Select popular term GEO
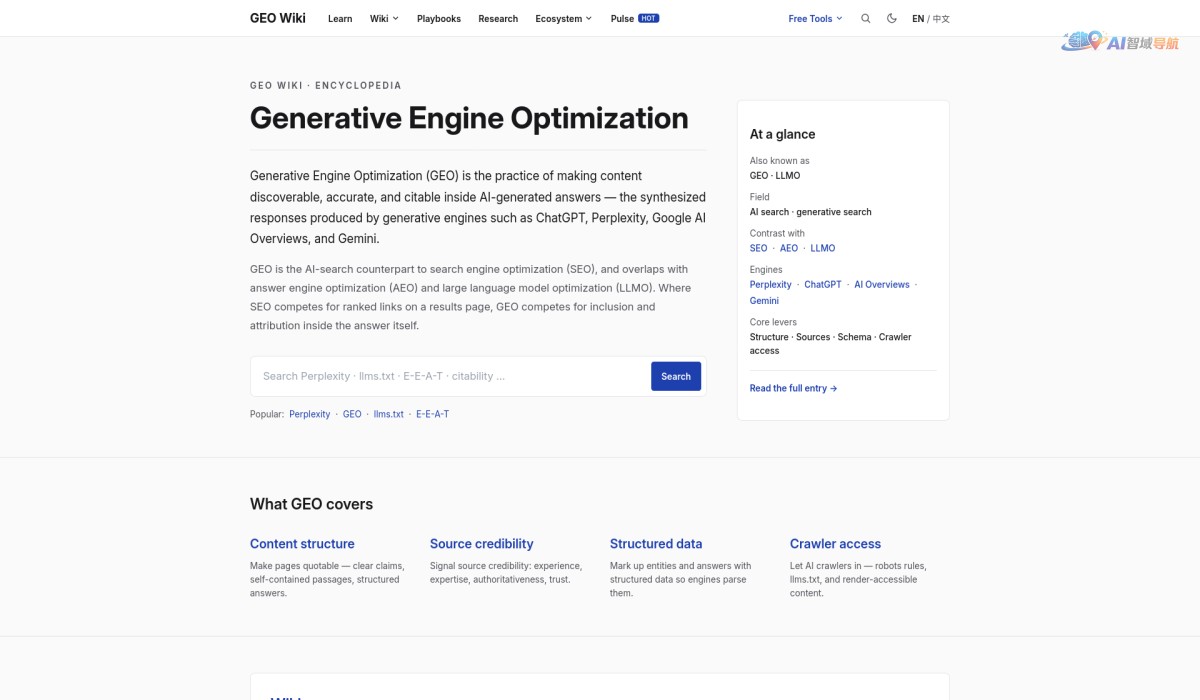The width and height of the screenshot is (1200, 700). 352,414
